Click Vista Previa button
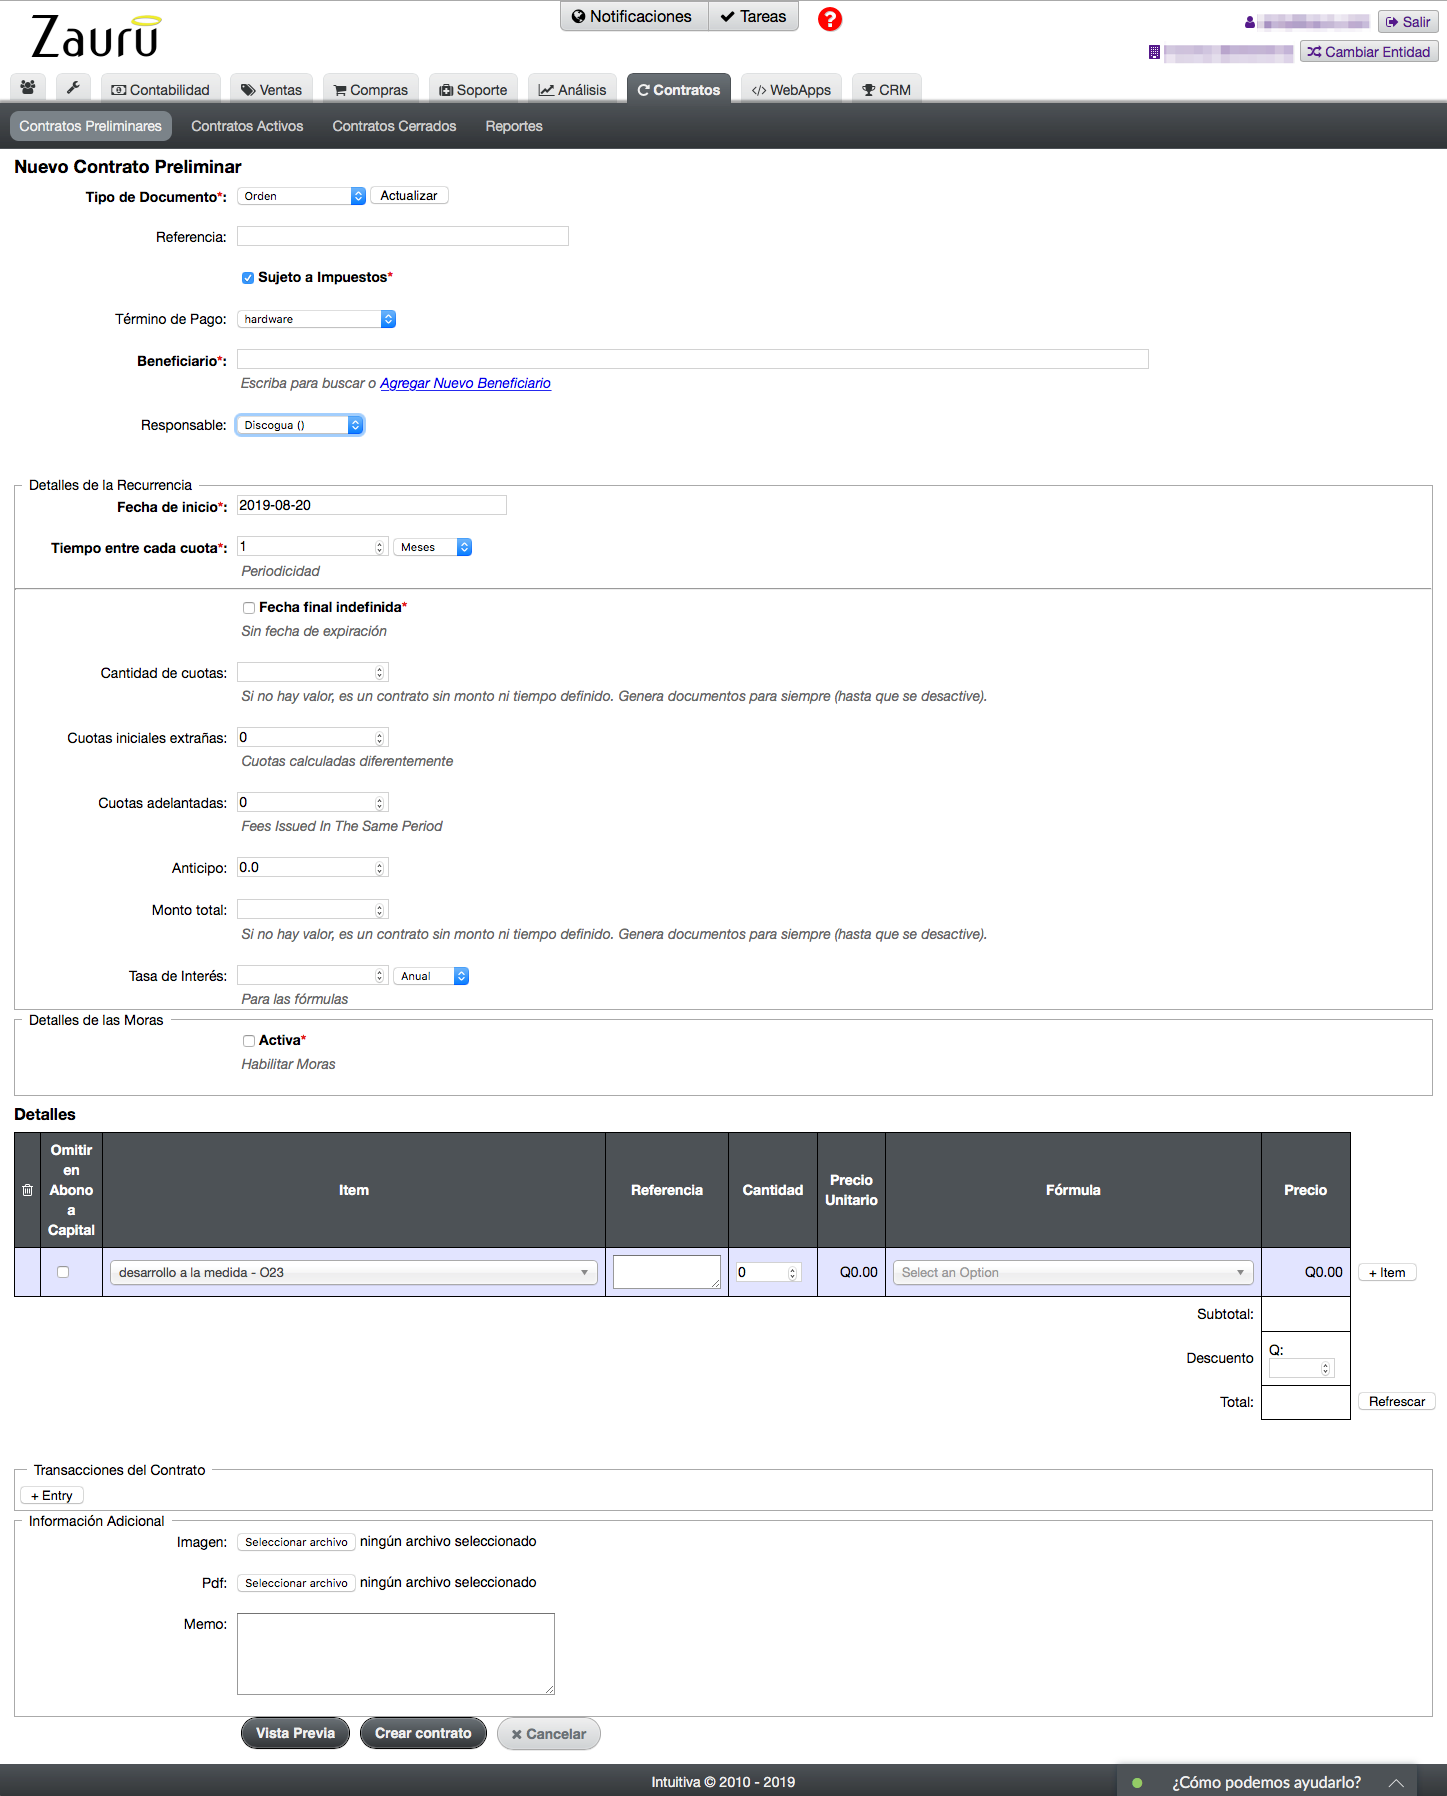This screenshot has width=1447, height=1796. tap(295, 1733)
